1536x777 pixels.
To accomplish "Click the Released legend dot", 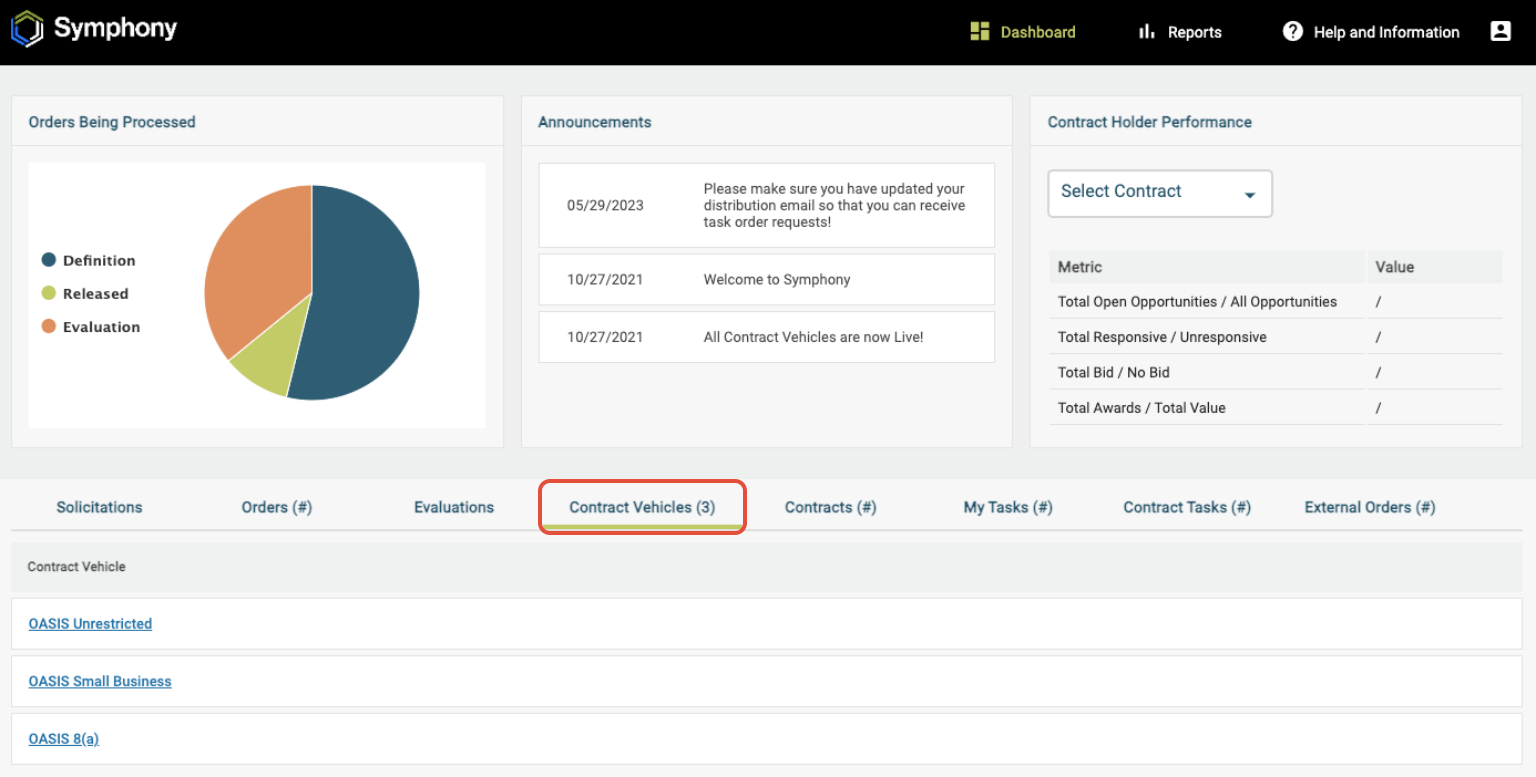I will (x=48, y=293).
